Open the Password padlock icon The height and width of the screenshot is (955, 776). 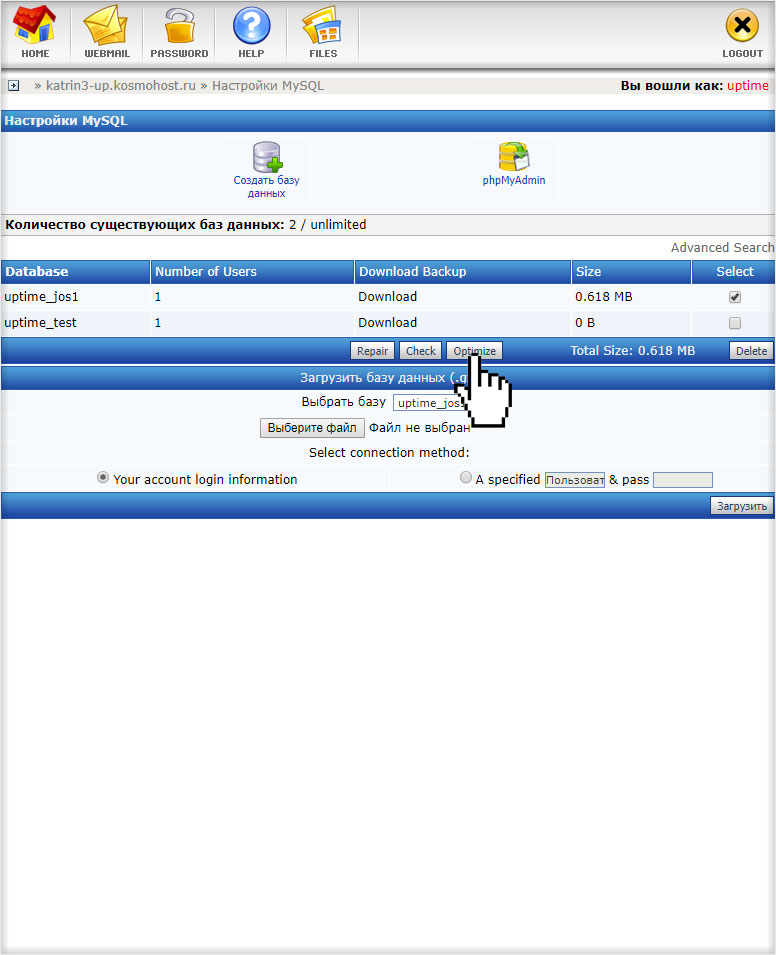[179, 27]
